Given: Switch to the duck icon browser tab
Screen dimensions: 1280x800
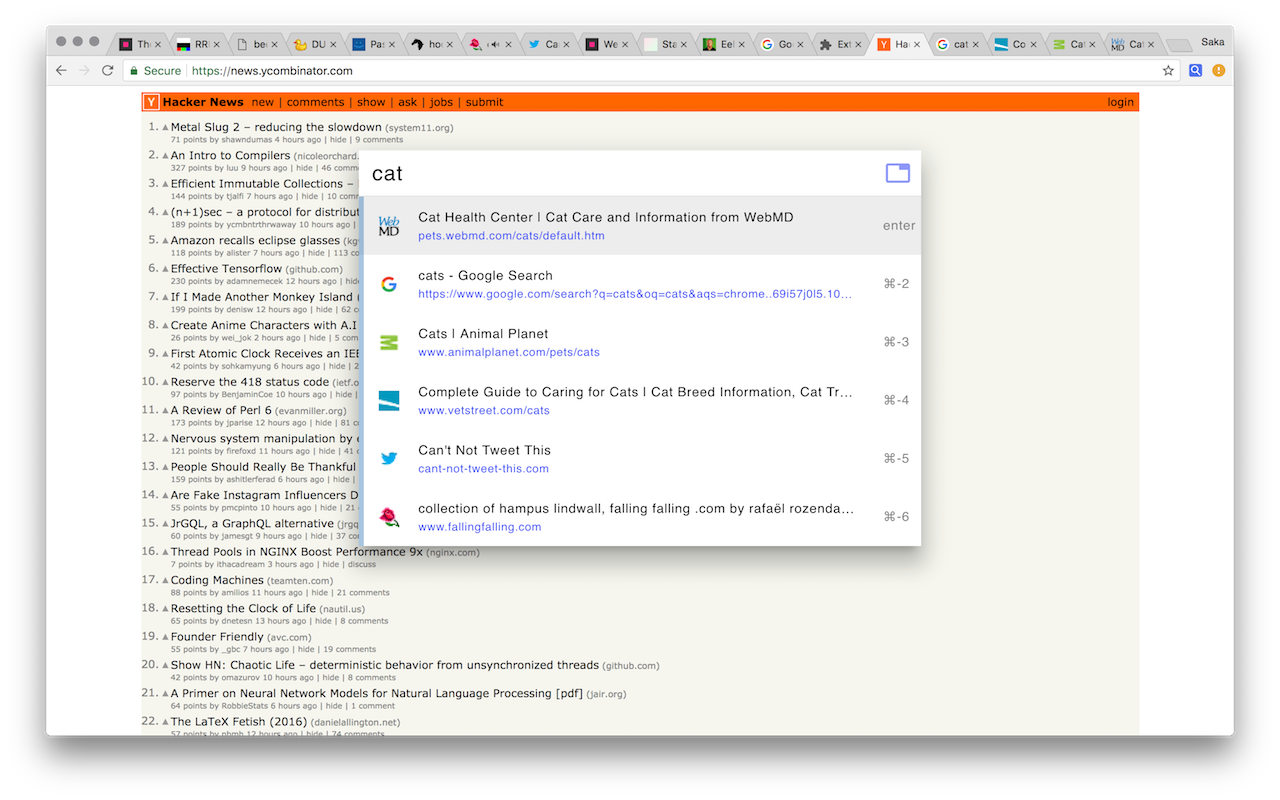Looking at the screenshot, I should click(314, 44).
